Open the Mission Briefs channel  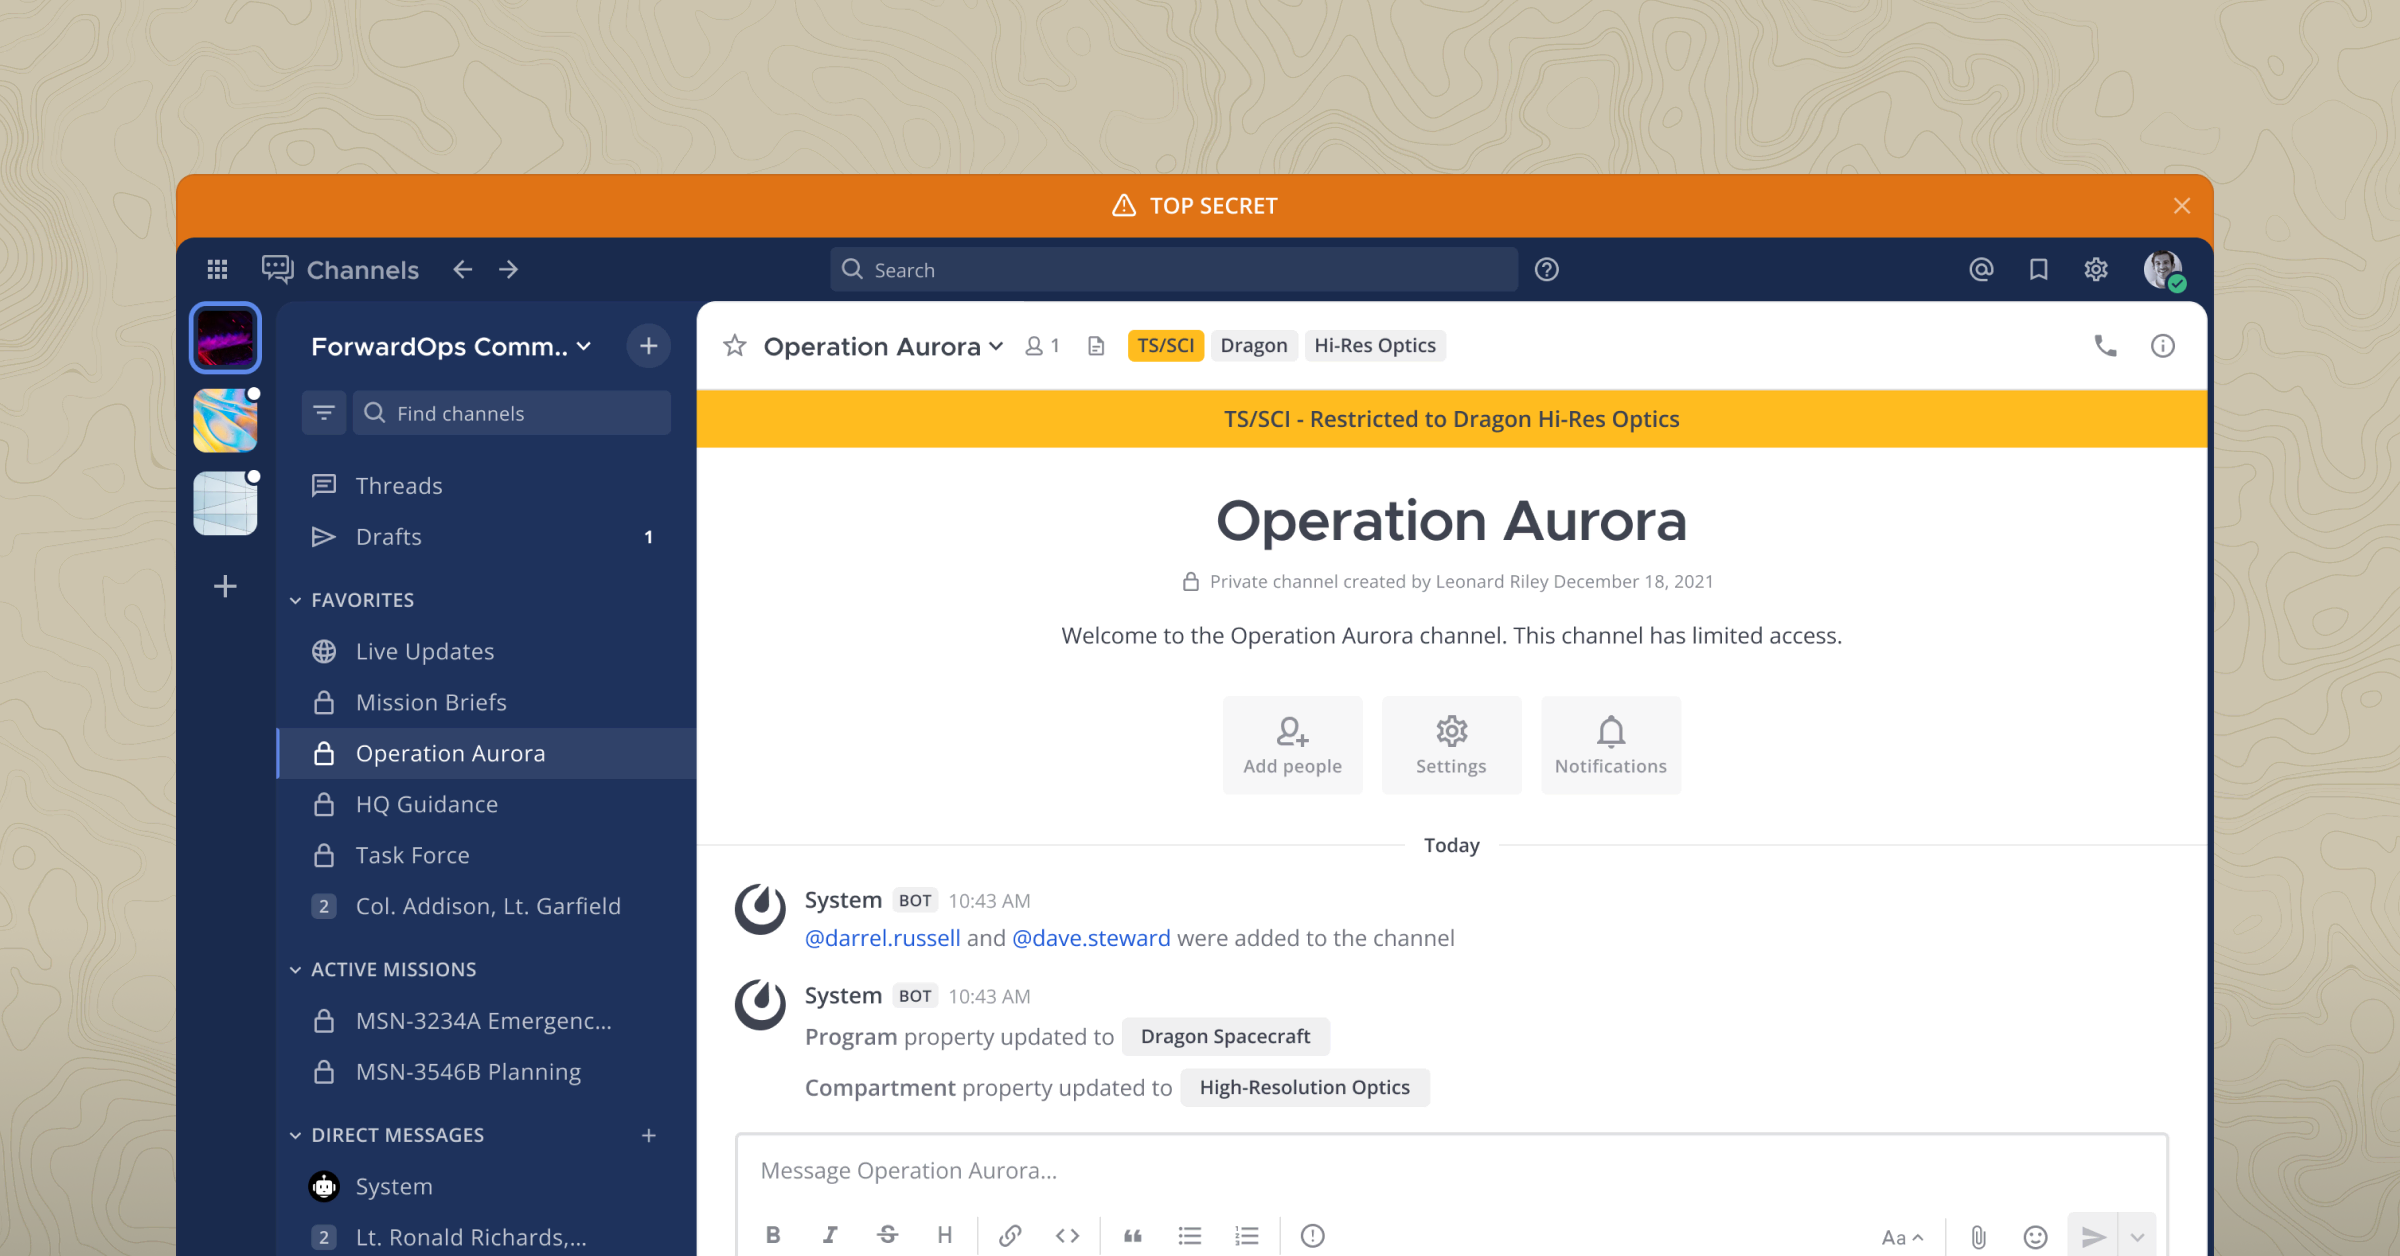[486, 702]
